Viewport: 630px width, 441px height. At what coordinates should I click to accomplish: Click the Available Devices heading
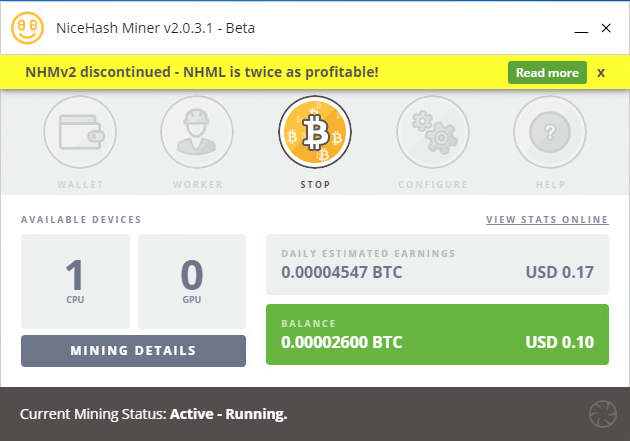81,220
